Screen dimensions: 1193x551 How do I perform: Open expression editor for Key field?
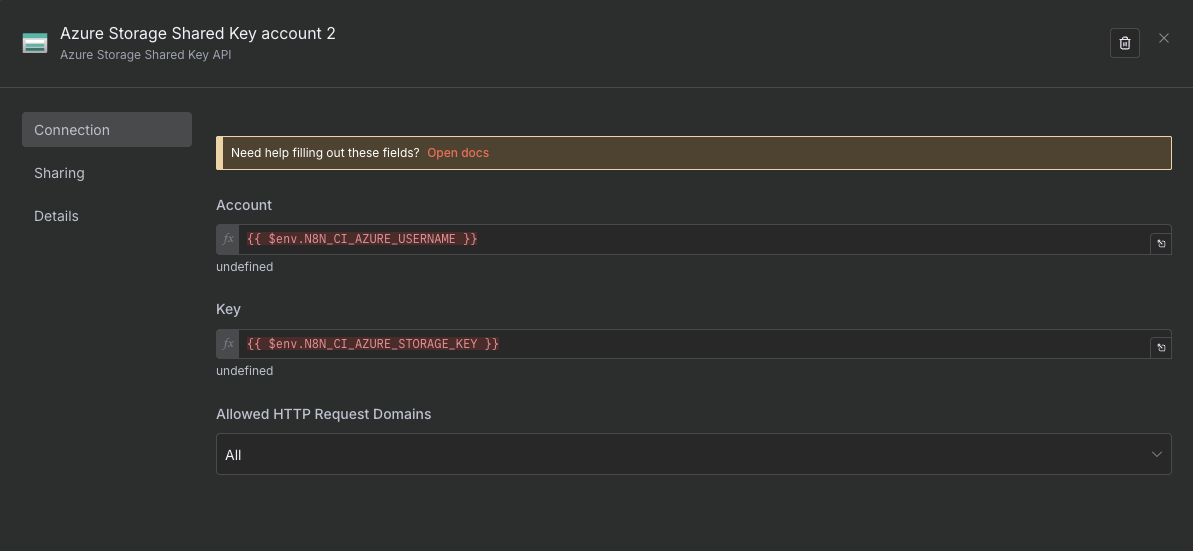coord(1160,347)
